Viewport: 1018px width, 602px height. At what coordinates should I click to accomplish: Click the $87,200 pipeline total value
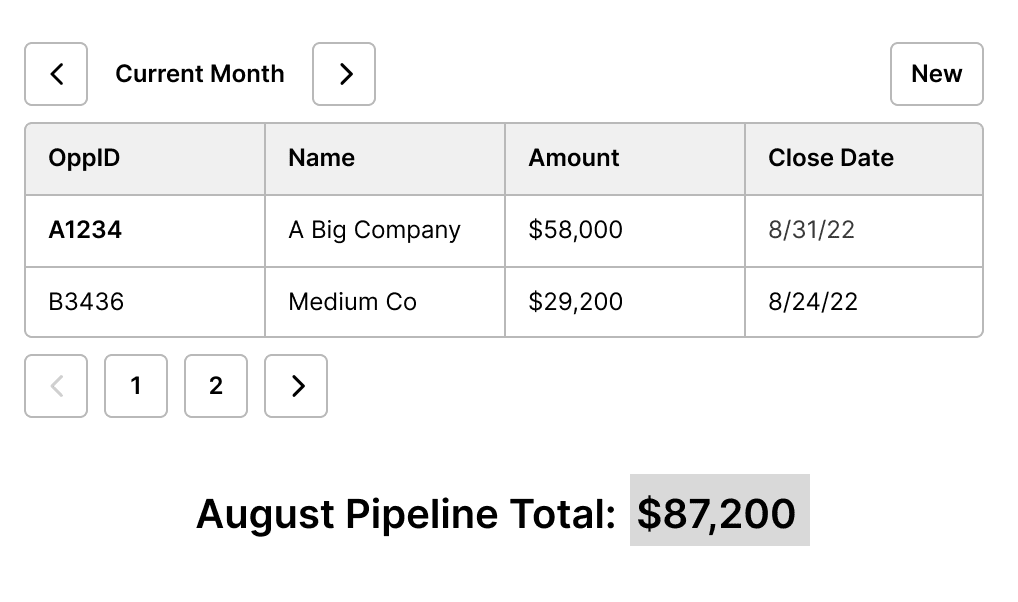(718, 512)
